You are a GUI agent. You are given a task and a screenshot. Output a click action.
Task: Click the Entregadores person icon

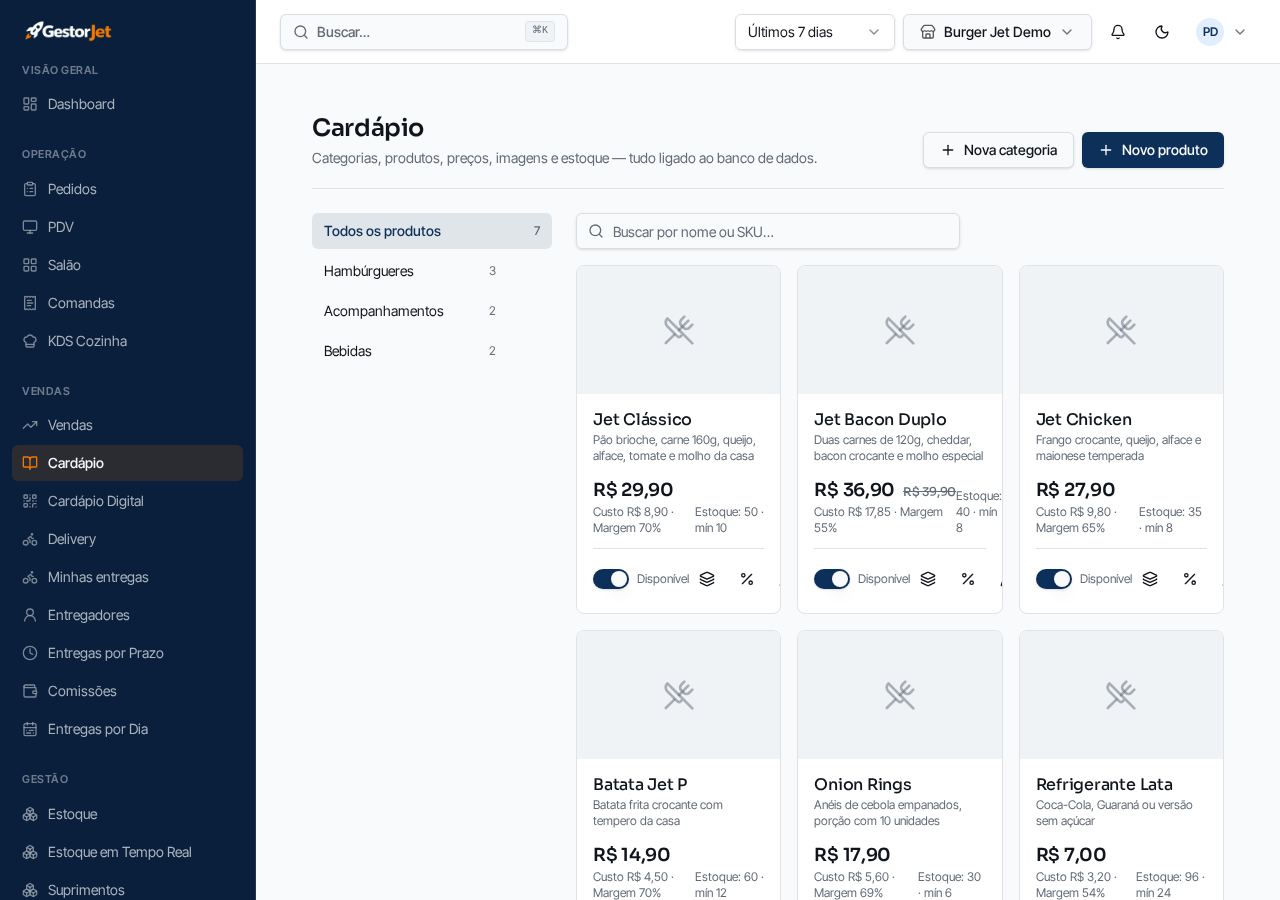pyautogui.click(x=30, y=615)
